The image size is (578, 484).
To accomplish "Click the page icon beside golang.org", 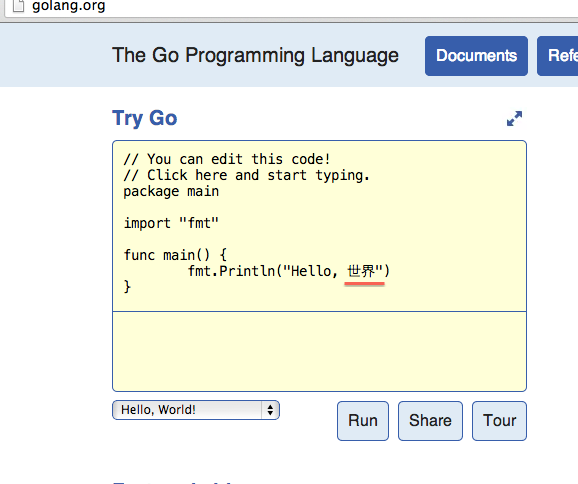I will pos(18,6).
